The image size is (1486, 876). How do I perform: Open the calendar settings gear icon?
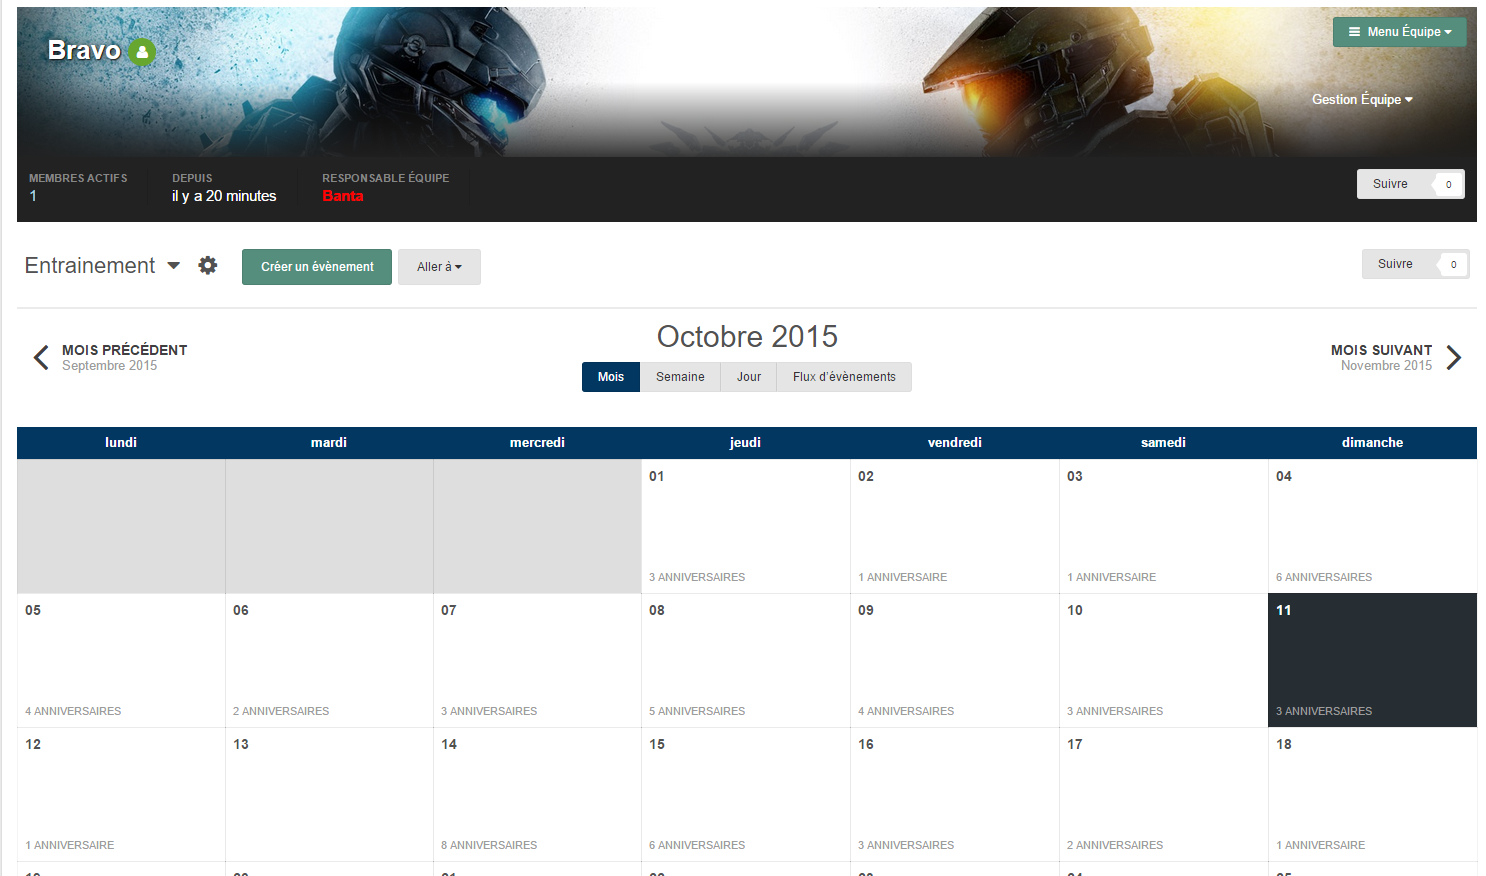tap(208, 265)
